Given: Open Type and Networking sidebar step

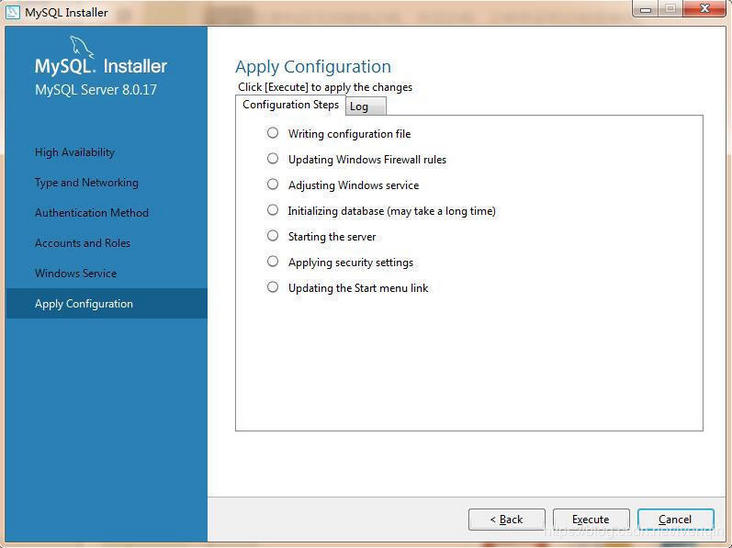Looking at the screenshot, I should click(x=87, y=183).
